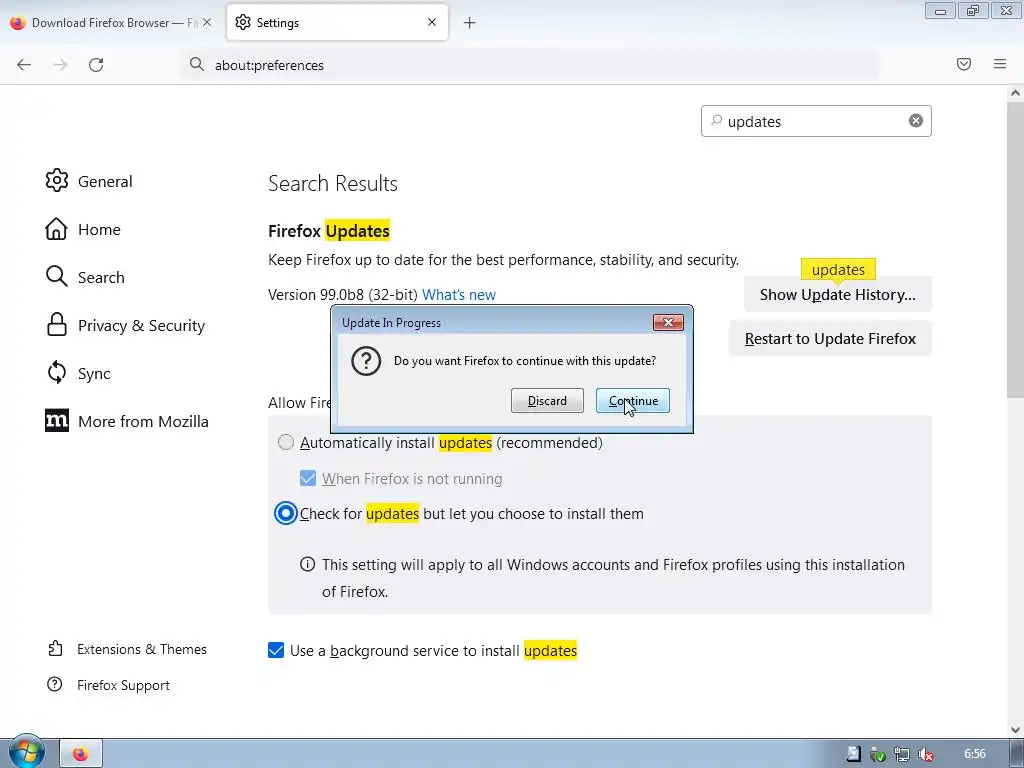Select Automatically install updates radio button
Screen dimensions: 1024x768
[x=286, y=442]
